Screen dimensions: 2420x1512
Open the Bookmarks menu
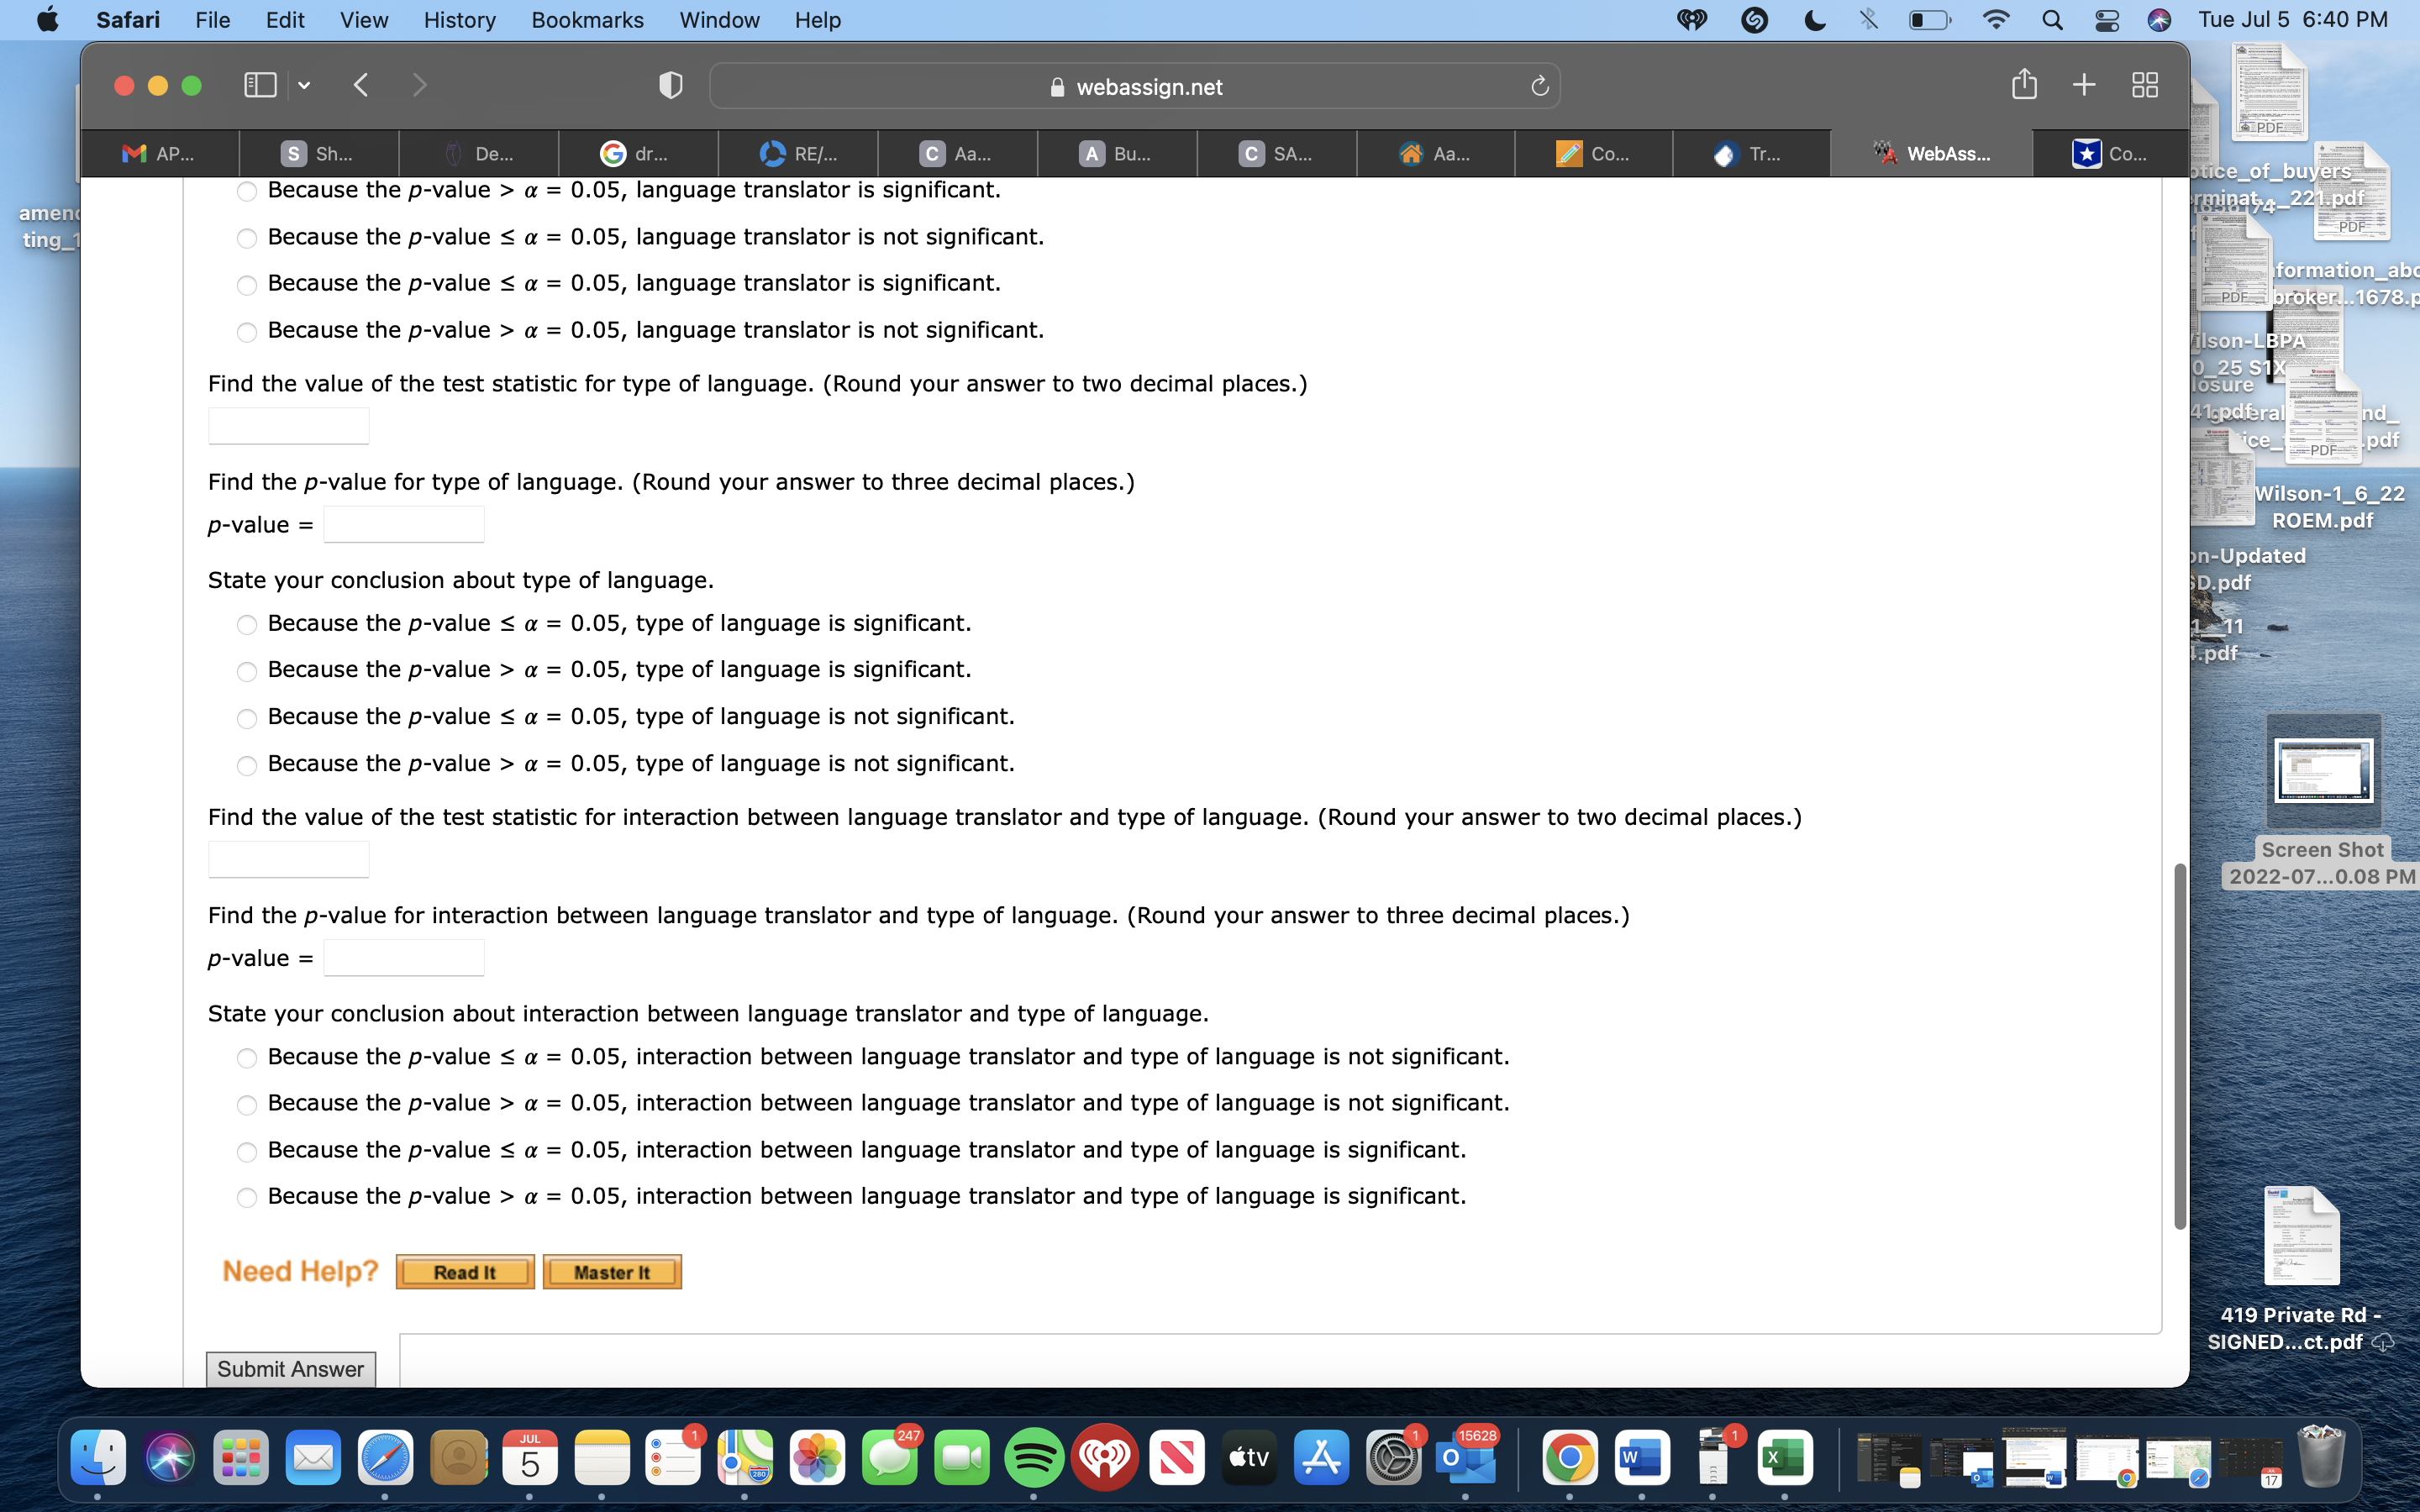point(587,20)
